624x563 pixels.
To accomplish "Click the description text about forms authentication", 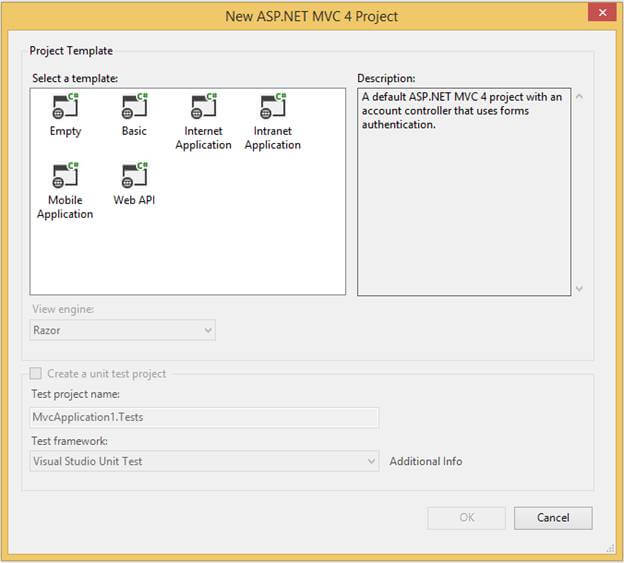I will pos(462,111).
